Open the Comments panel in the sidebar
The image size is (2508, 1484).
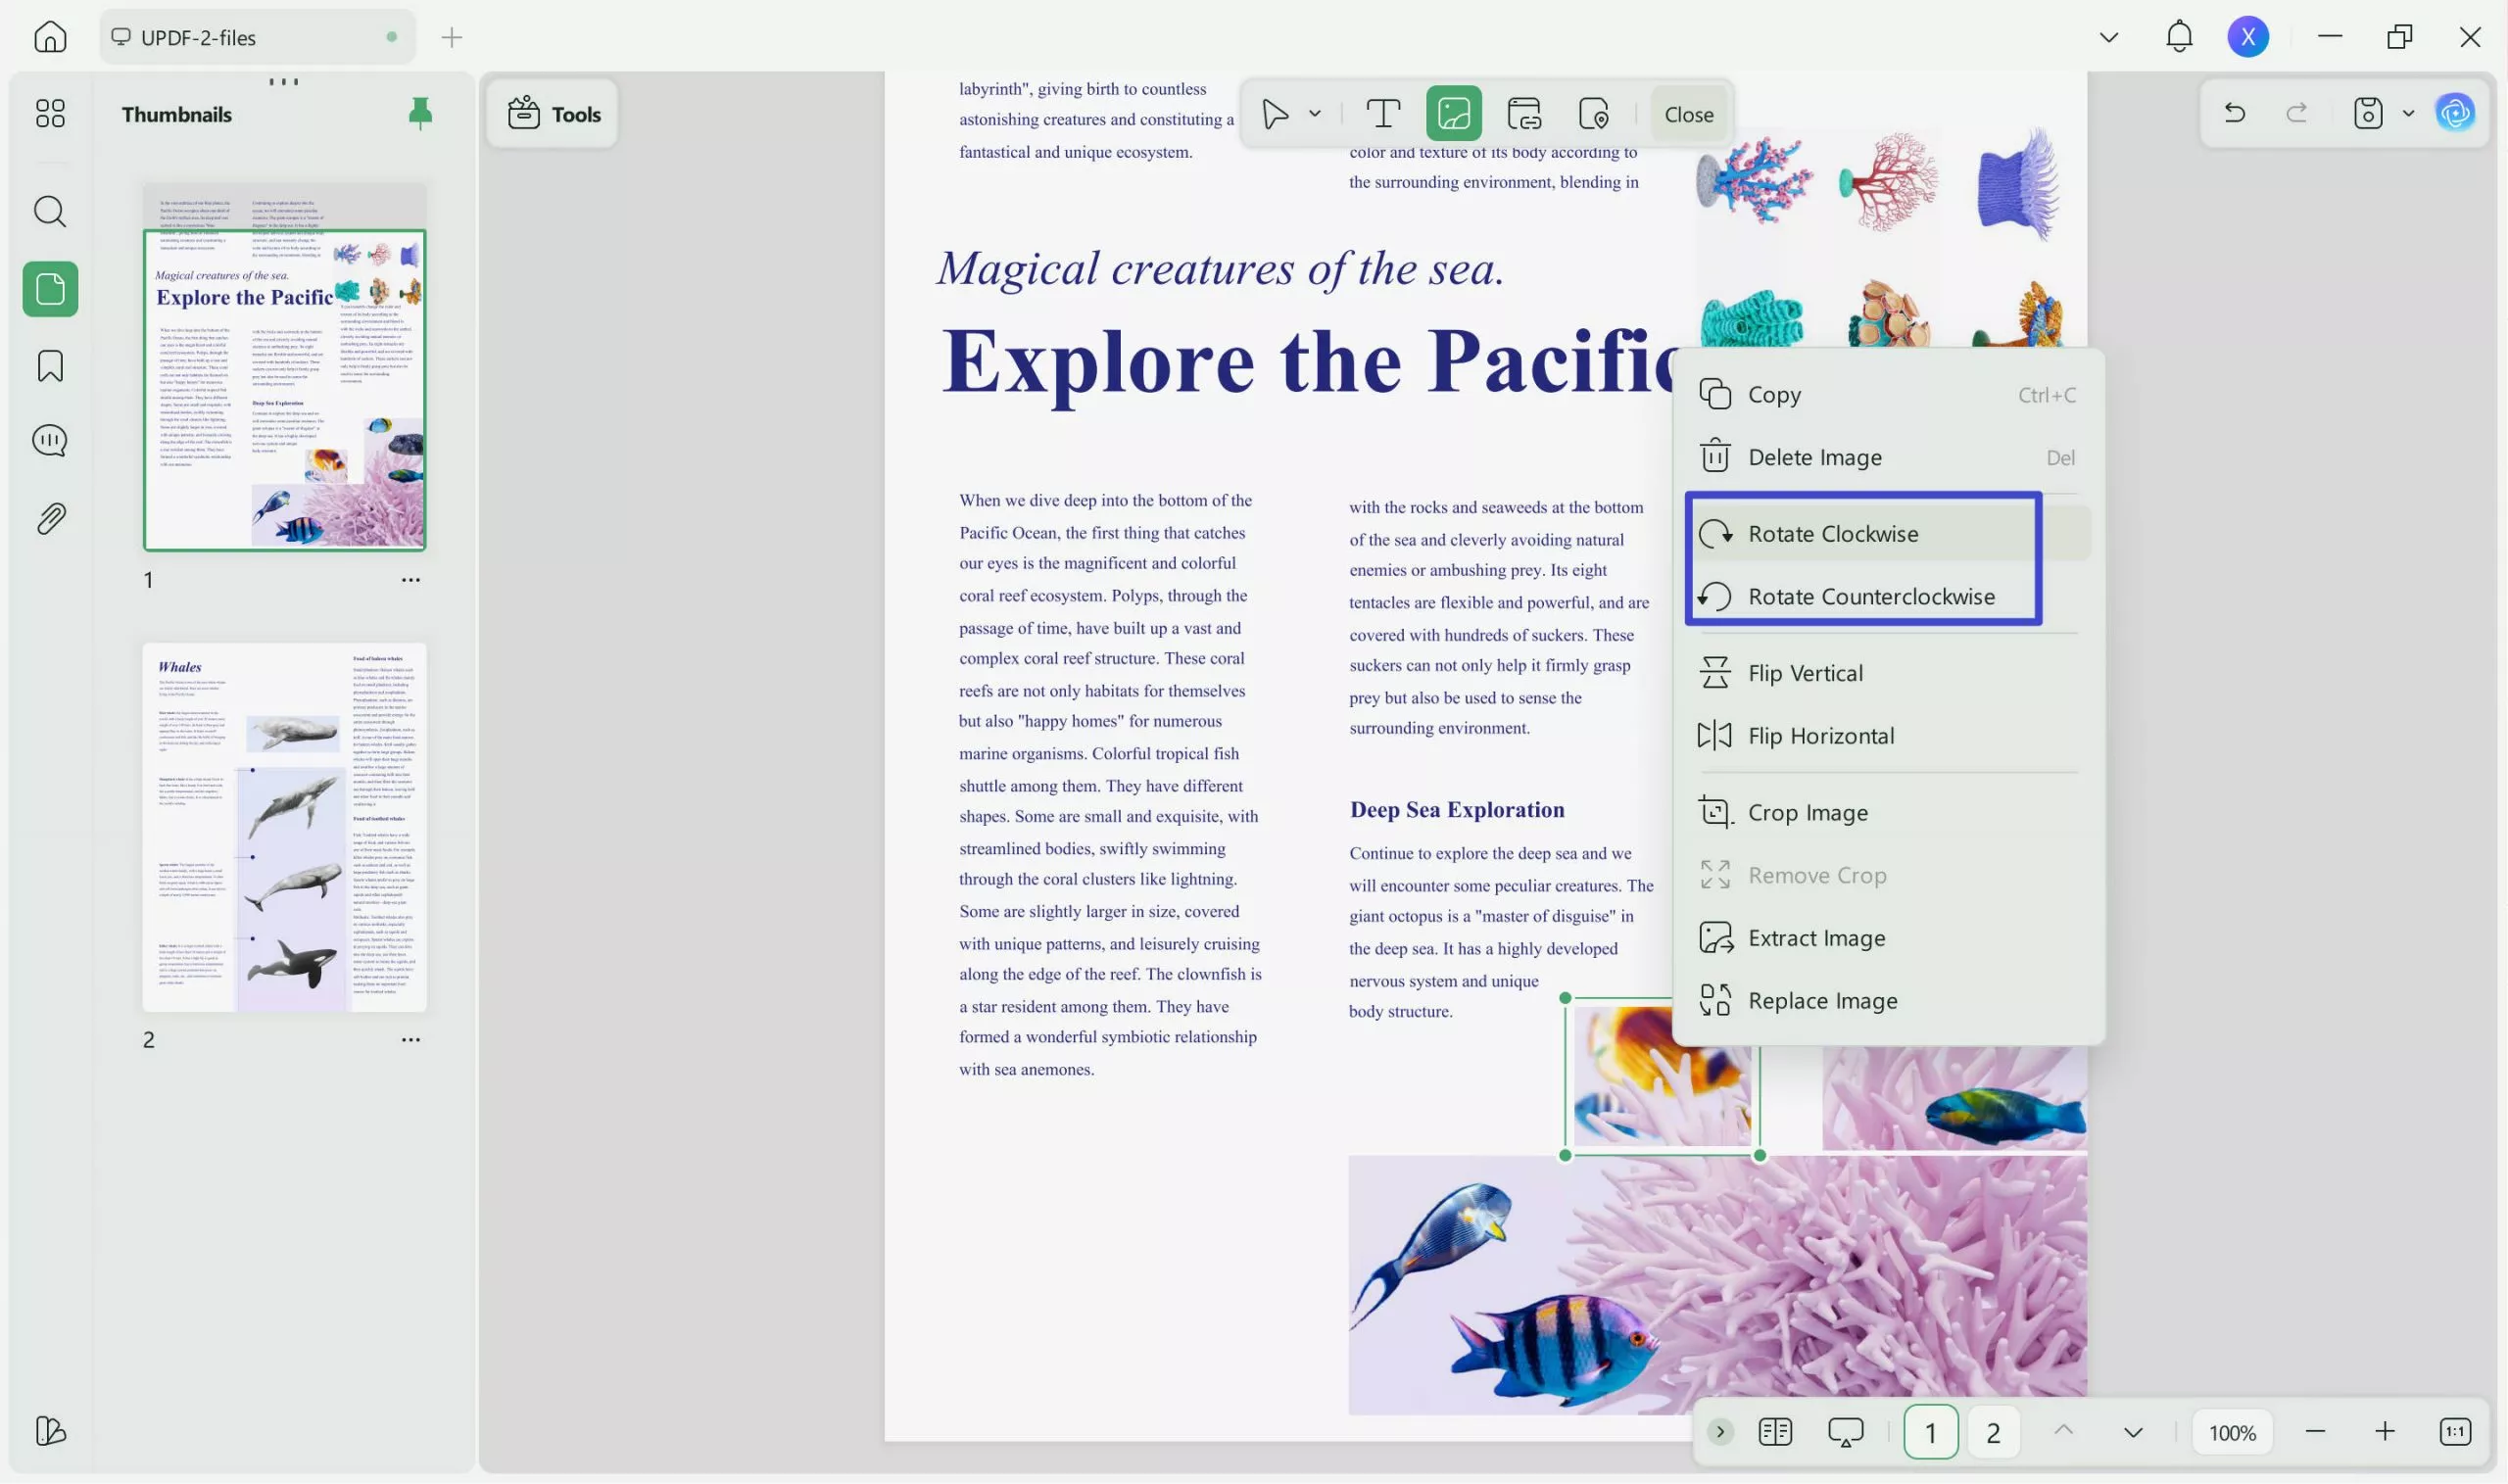point(48,440)
